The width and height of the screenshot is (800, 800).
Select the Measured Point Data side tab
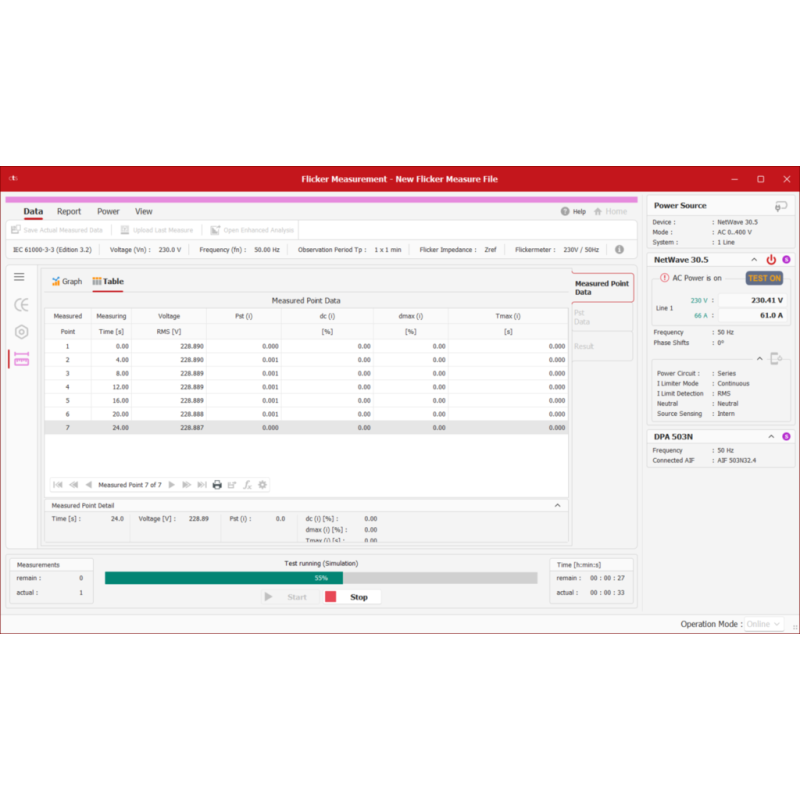pyautogui.click(x=602, y=289)
